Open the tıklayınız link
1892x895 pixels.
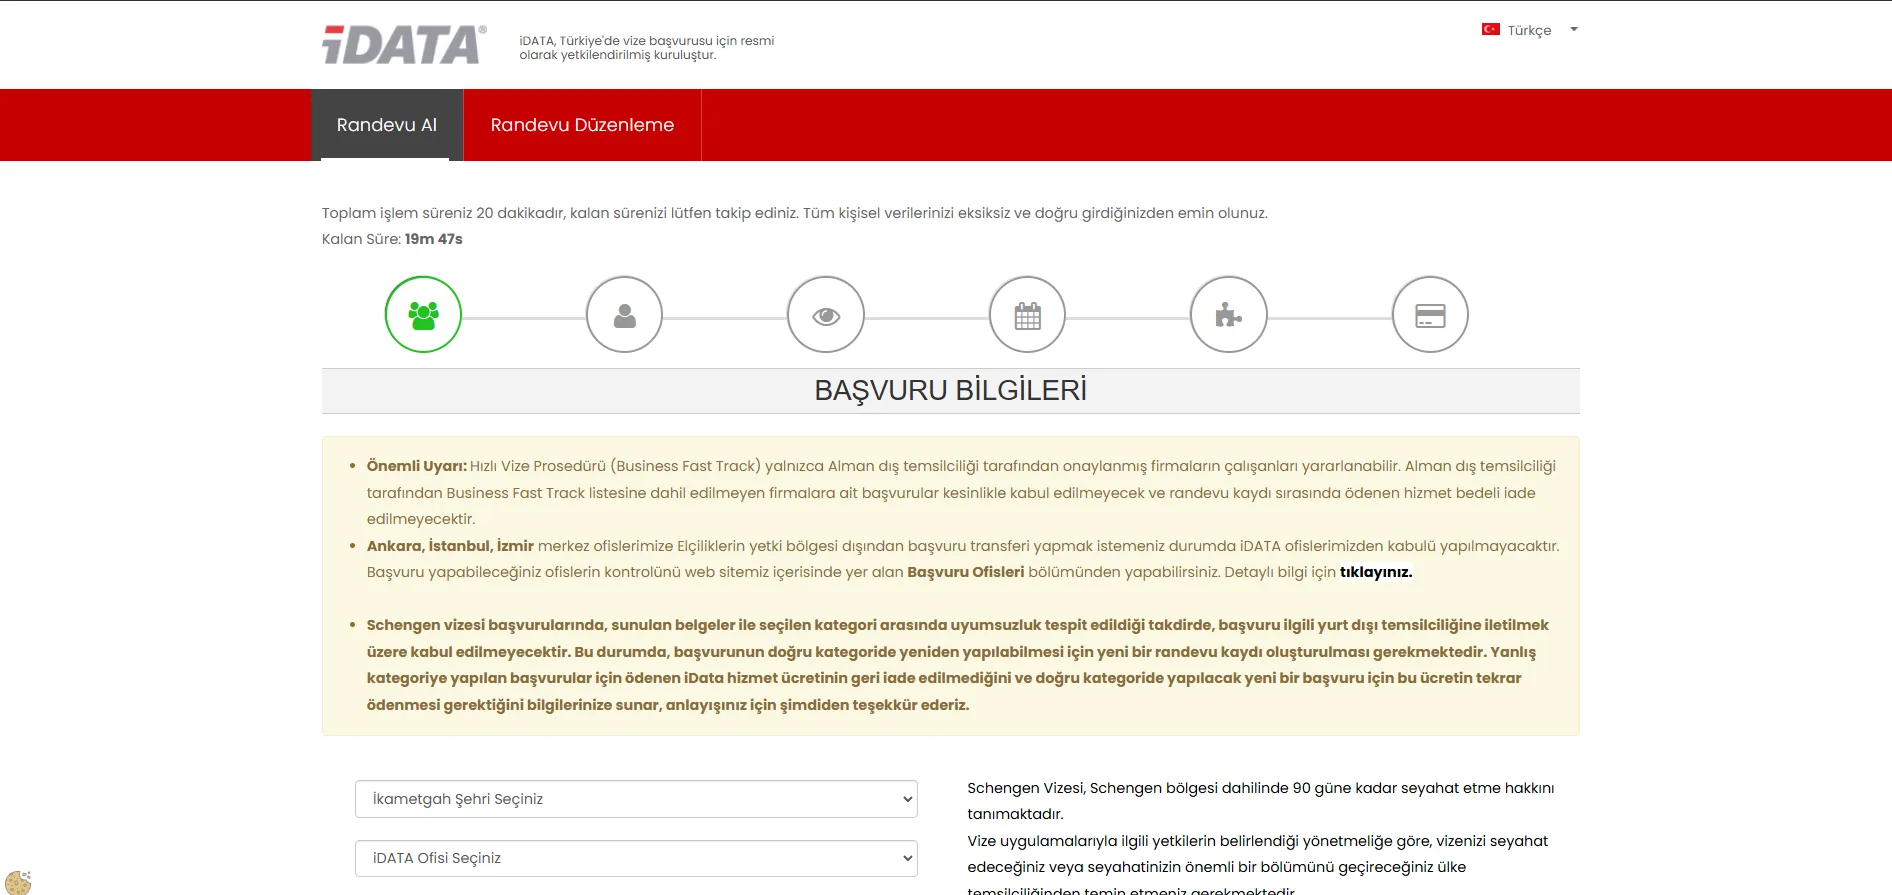point(1376,572)
